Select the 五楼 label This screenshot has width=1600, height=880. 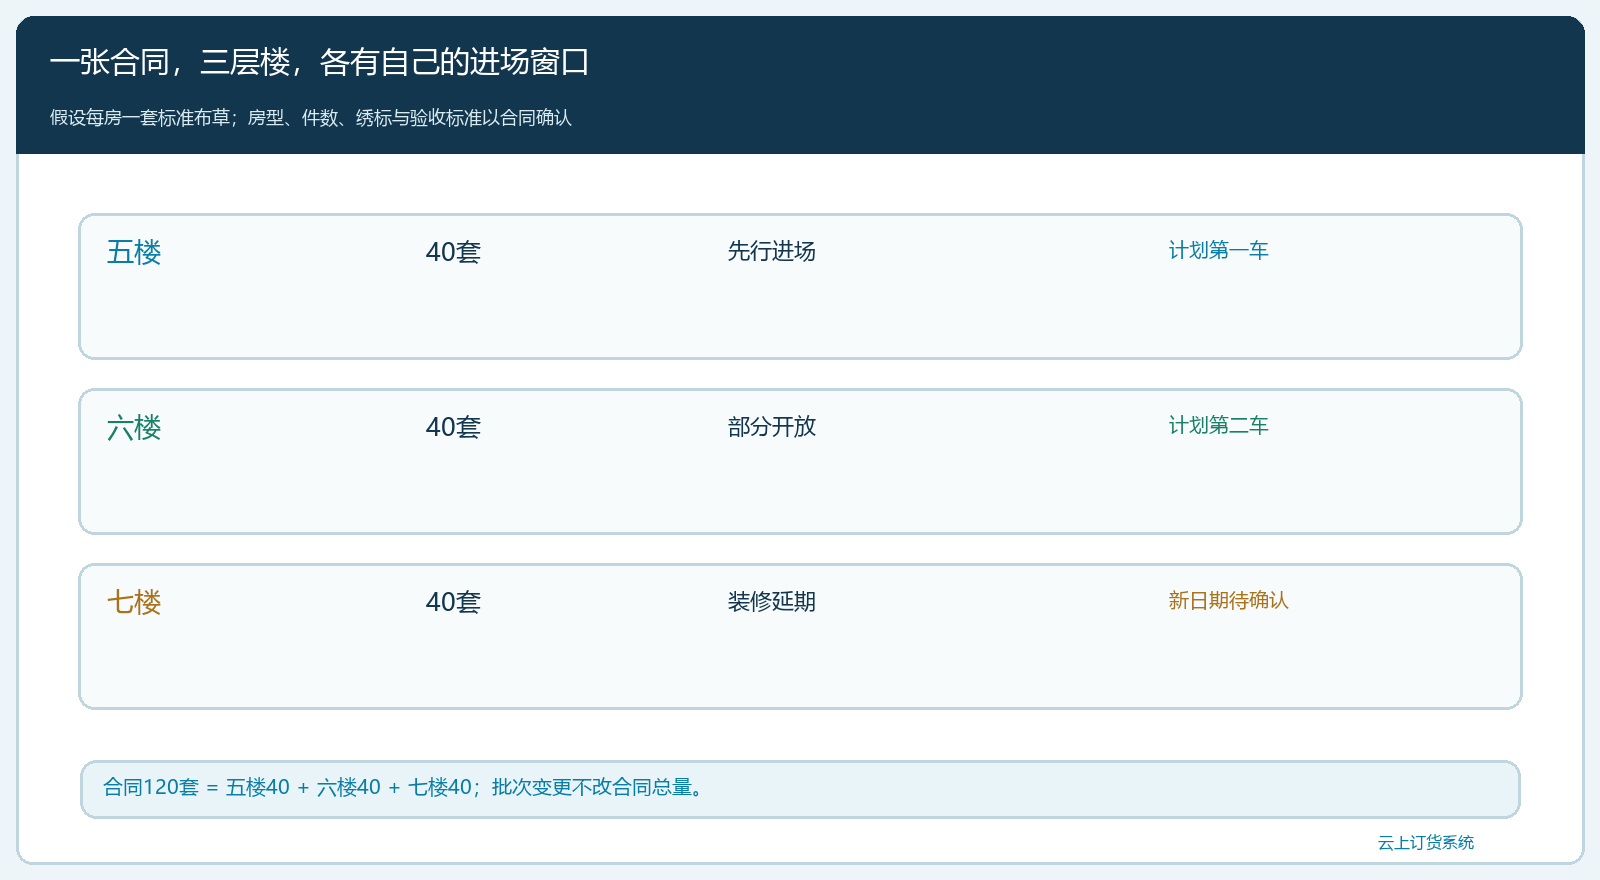(x=134, y=252)
